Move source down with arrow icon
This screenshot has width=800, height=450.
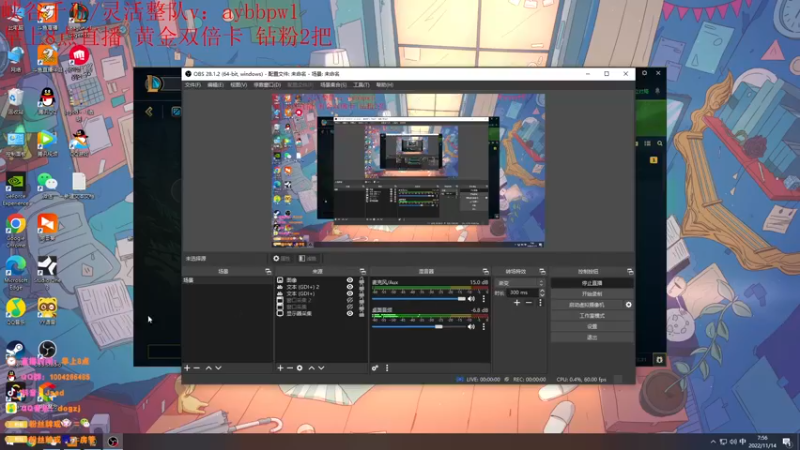click(321, 368)
